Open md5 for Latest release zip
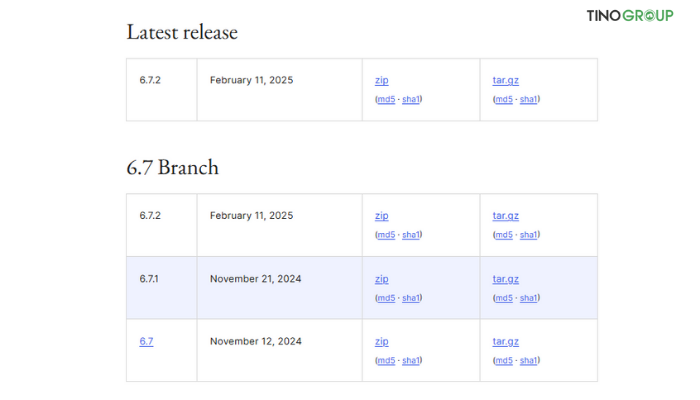700x400 pixels. (x=386, y=99)
